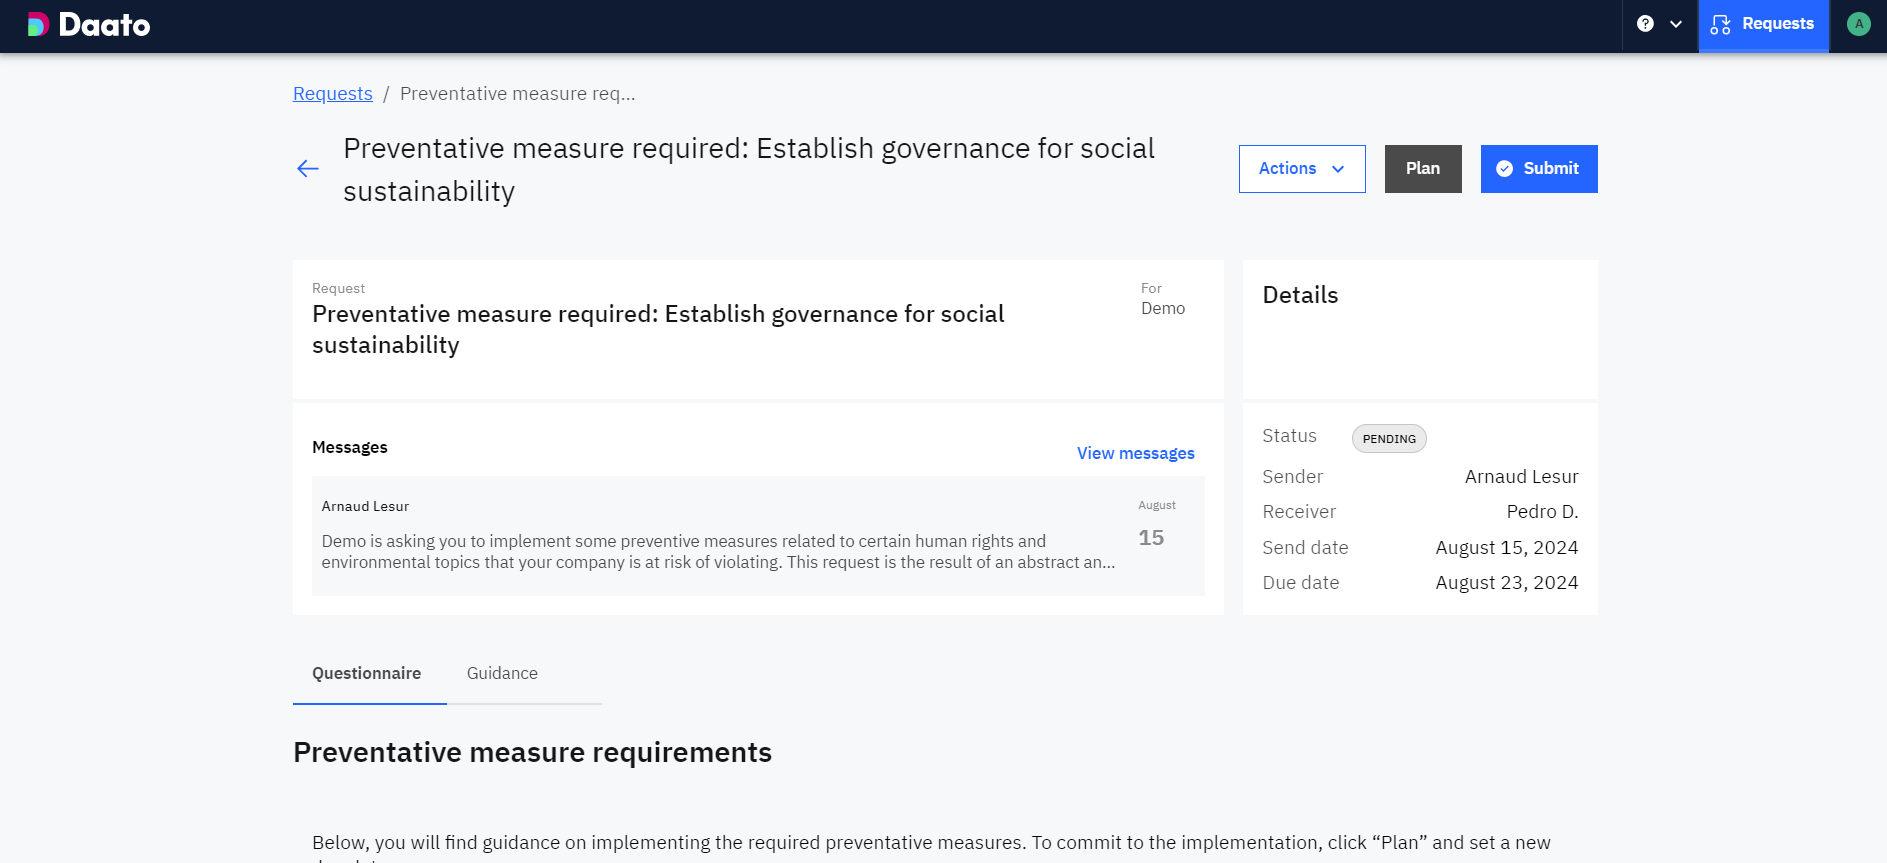Click the PENDING status badge
The image size is (1887, 863).
tap(1389, 439)
